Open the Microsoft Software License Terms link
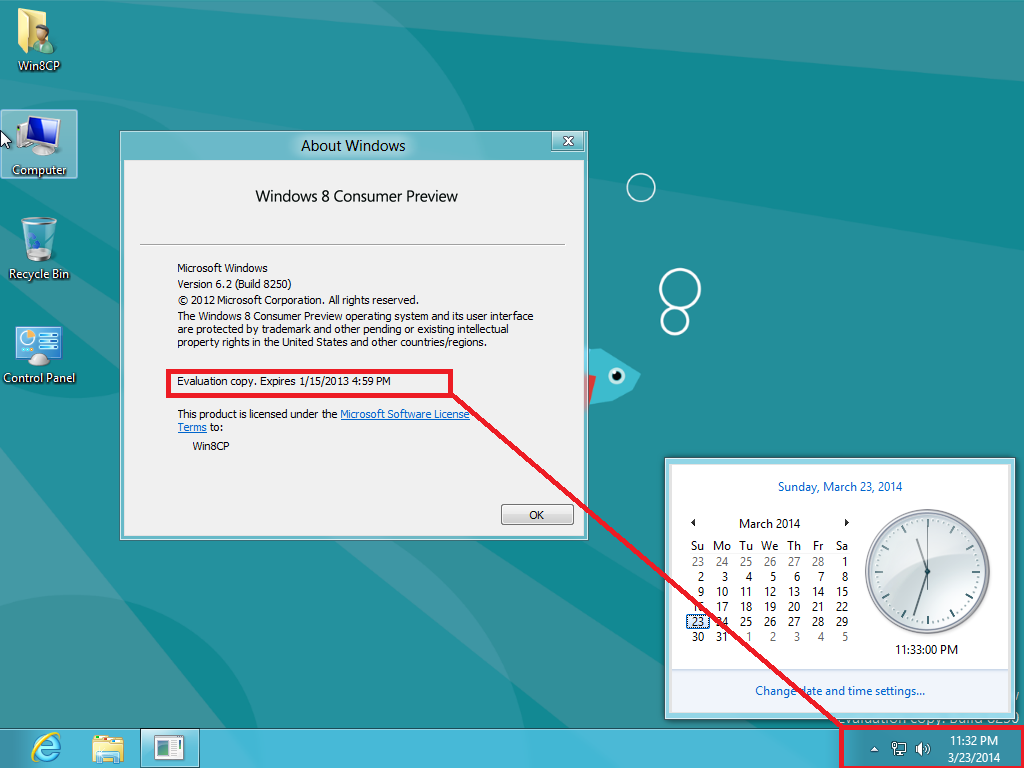 click(x=404, y=414)
